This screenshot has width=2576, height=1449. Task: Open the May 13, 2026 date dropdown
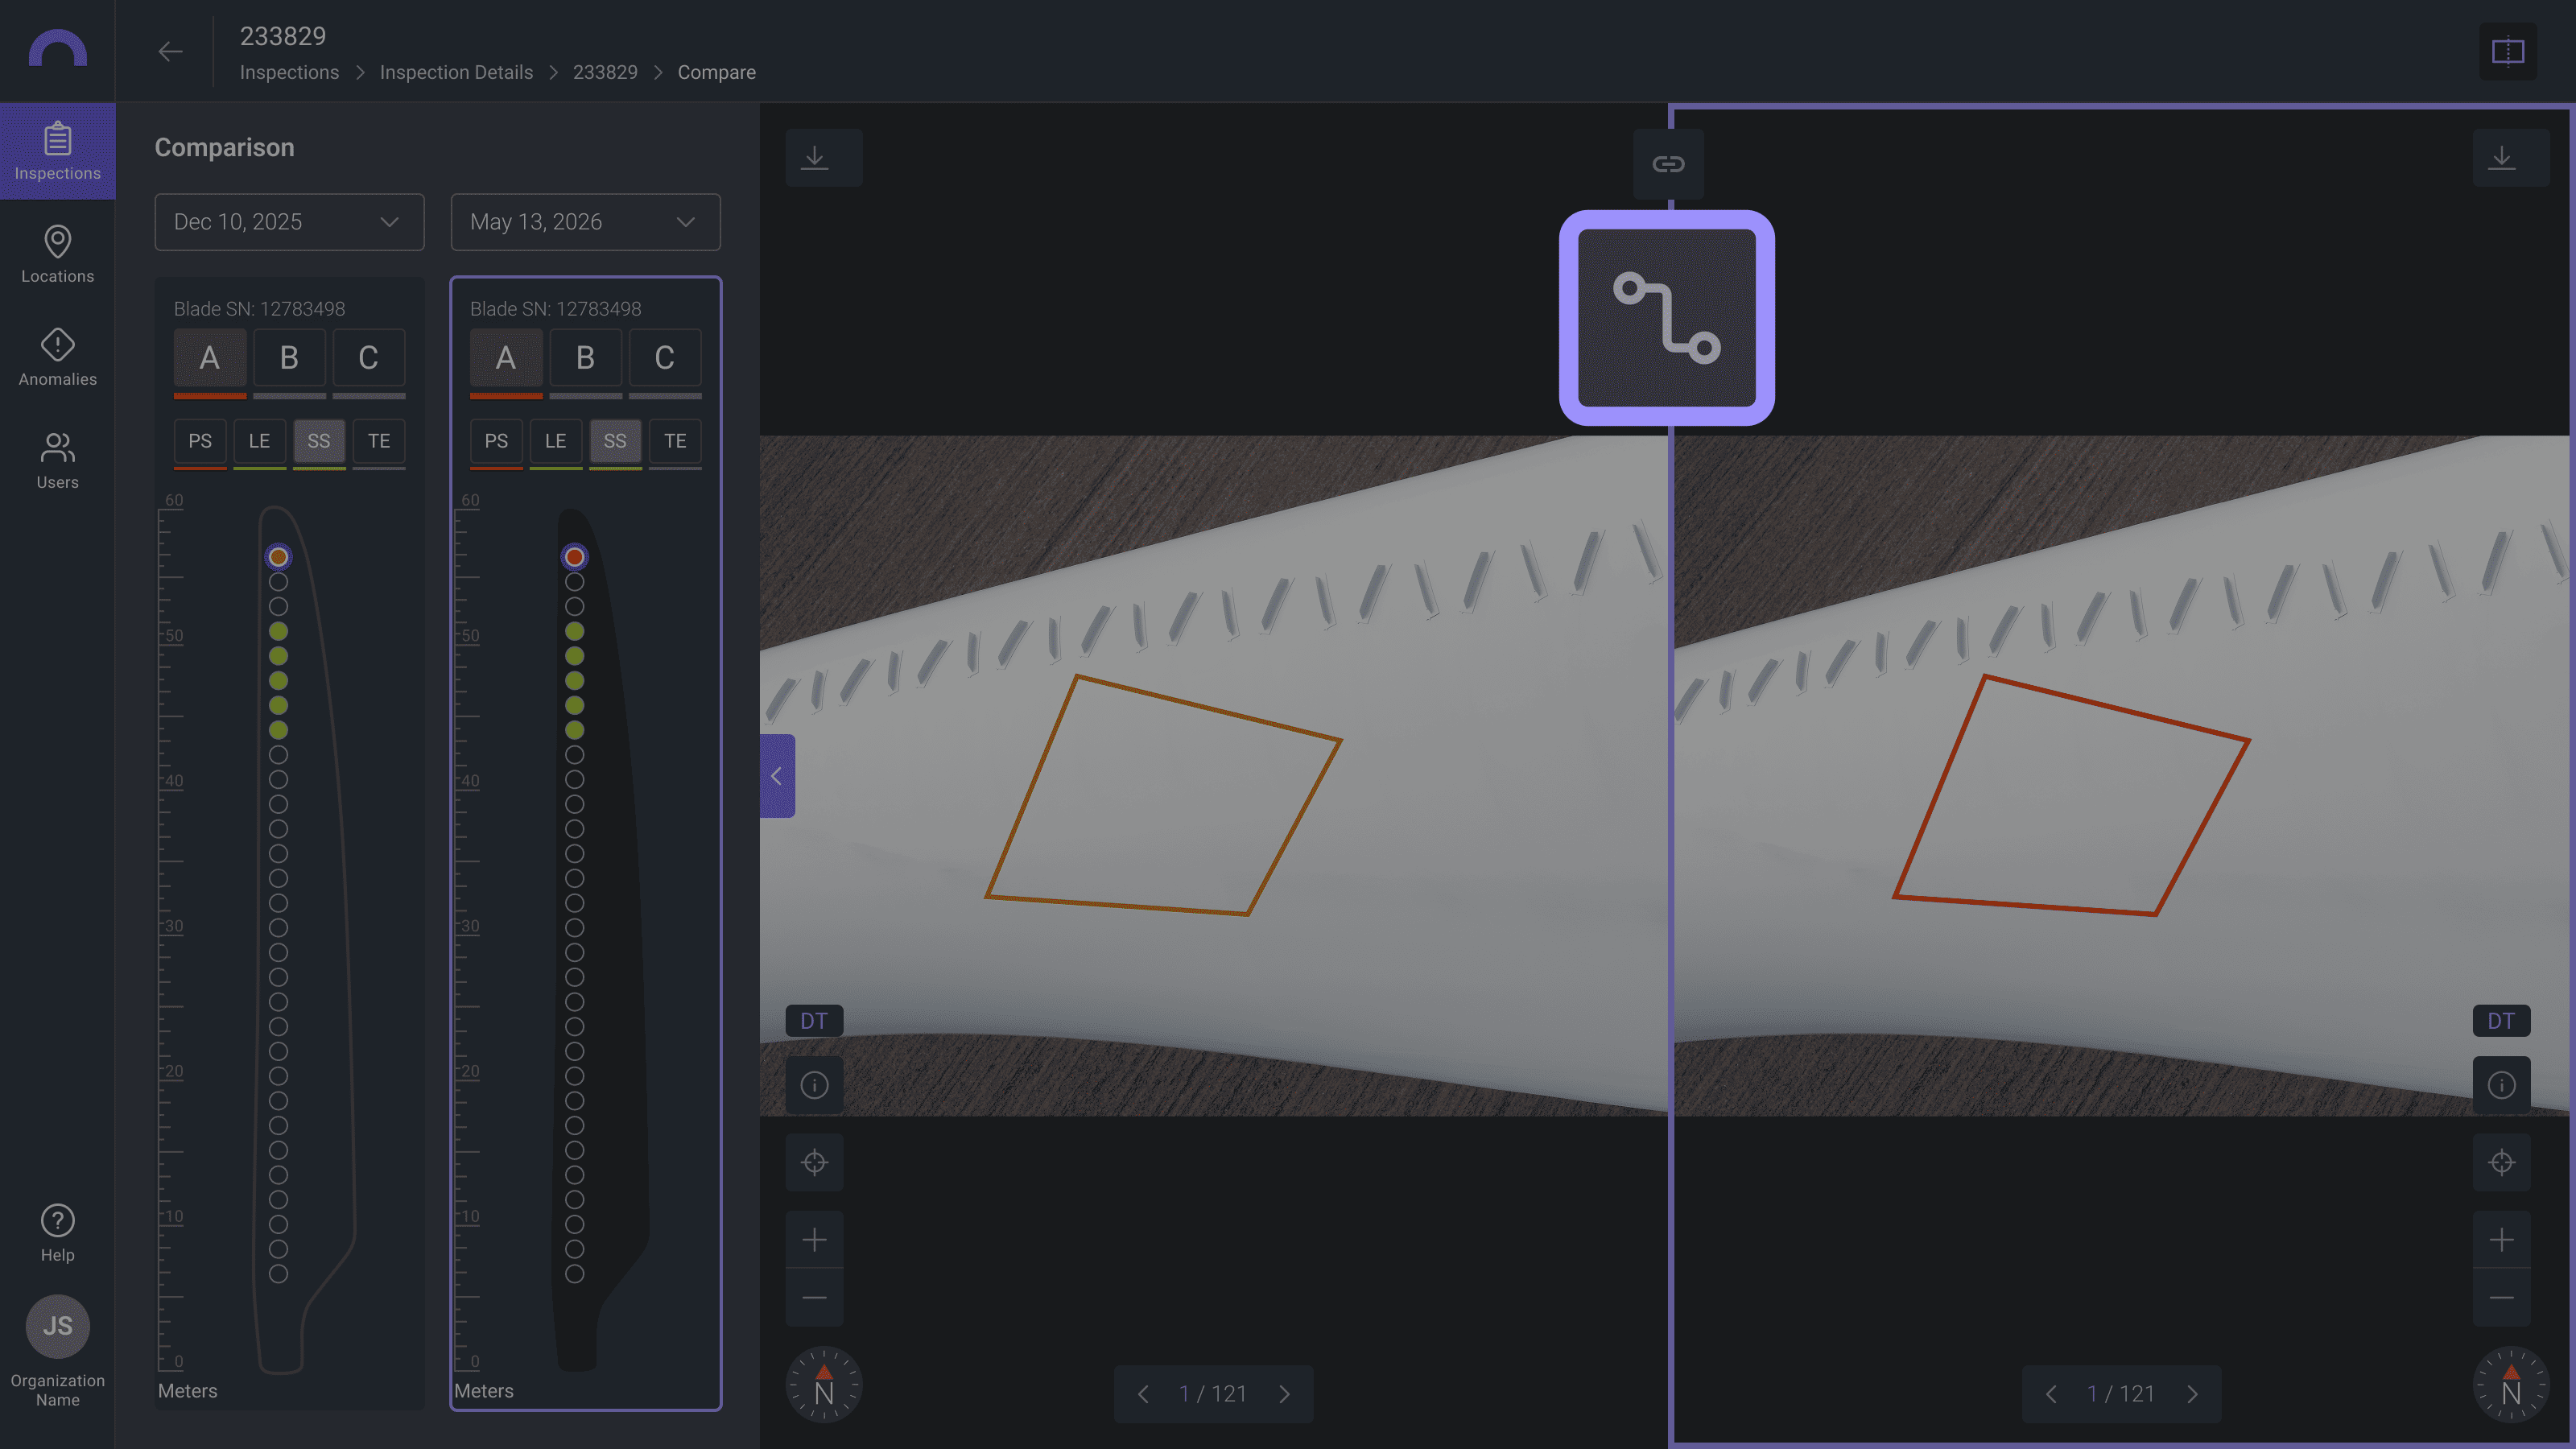point(585,222)
